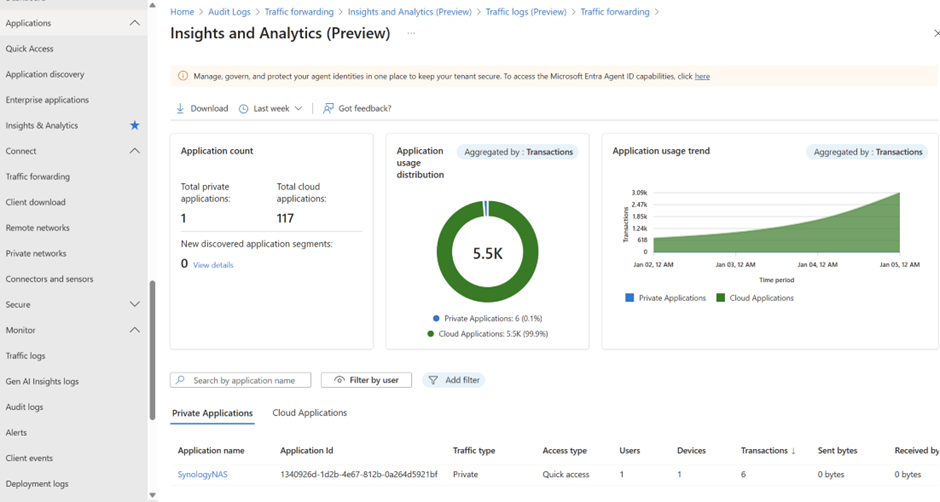Click the funnel Add filter button
This screenshot has width=940, height=502.
tap(453, 380)
